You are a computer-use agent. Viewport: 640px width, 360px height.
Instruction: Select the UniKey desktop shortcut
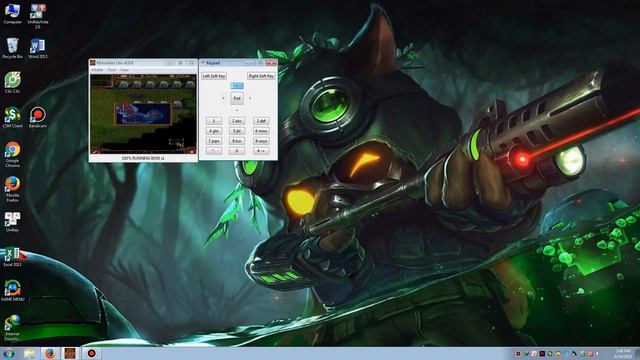[x=12, y=222]
